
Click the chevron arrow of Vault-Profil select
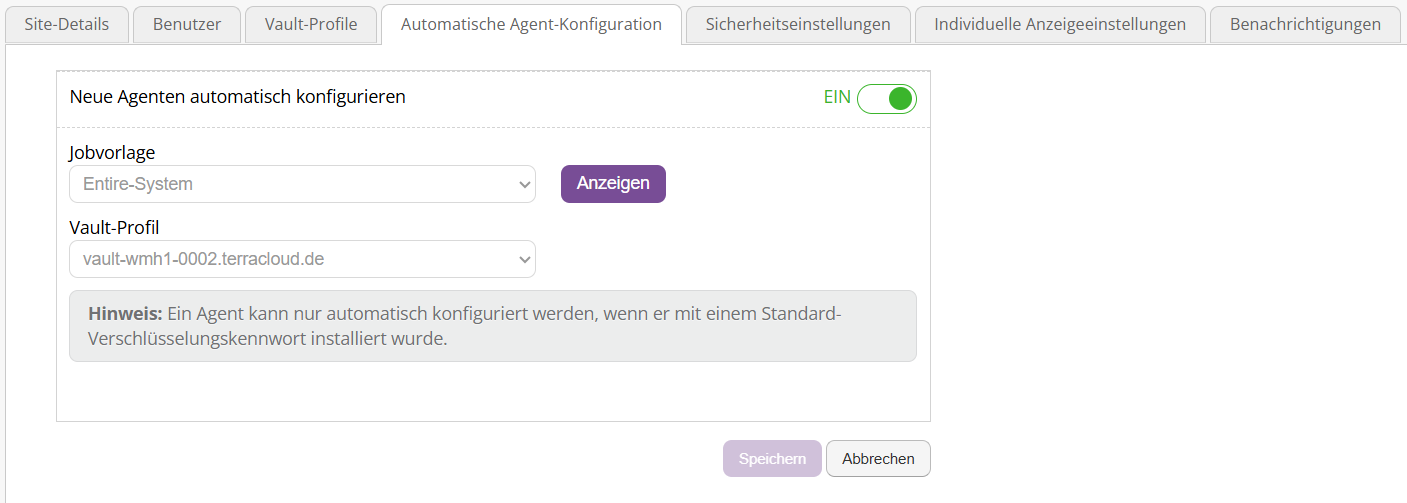pyautogui.click(x=524, y=259)
